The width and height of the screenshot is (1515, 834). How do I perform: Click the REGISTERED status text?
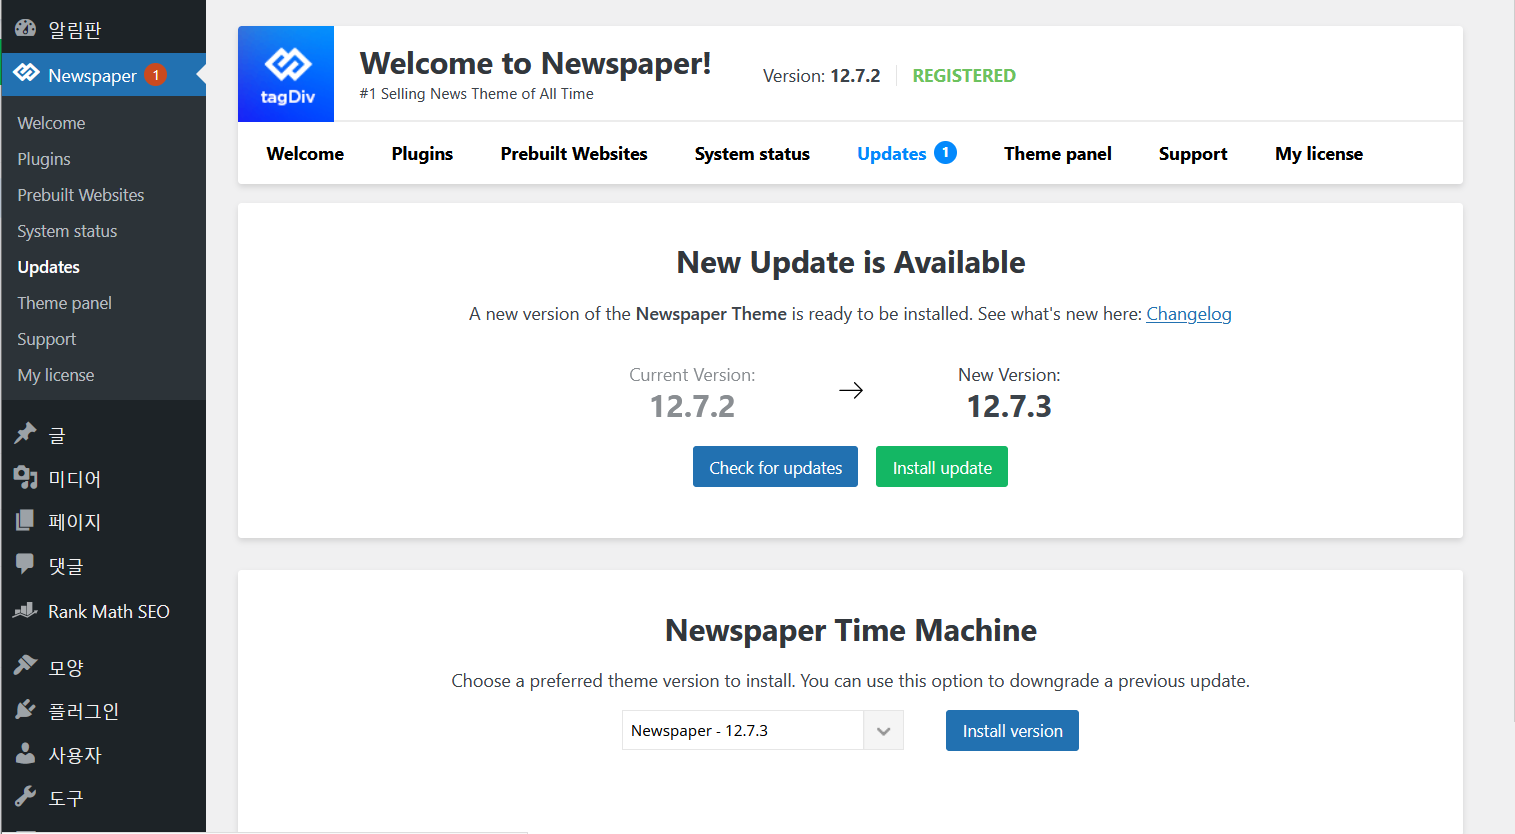[x=964, y=76]
